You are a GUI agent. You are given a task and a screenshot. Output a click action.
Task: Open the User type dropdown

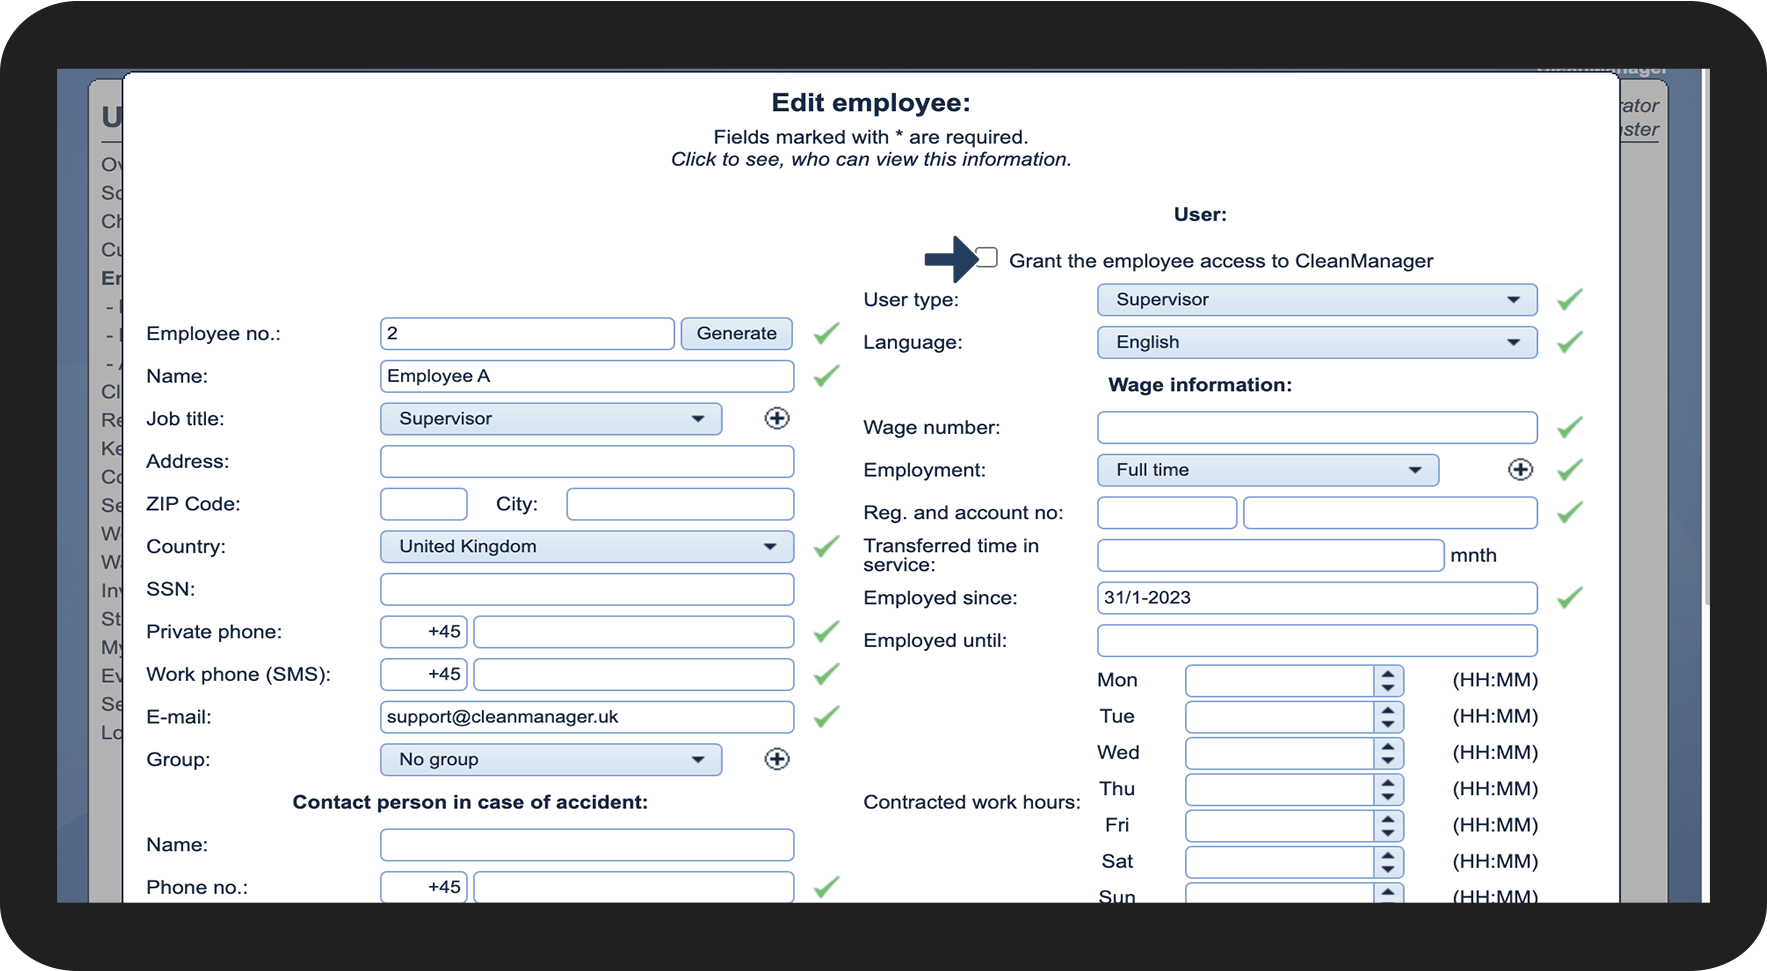point(1316,300)
